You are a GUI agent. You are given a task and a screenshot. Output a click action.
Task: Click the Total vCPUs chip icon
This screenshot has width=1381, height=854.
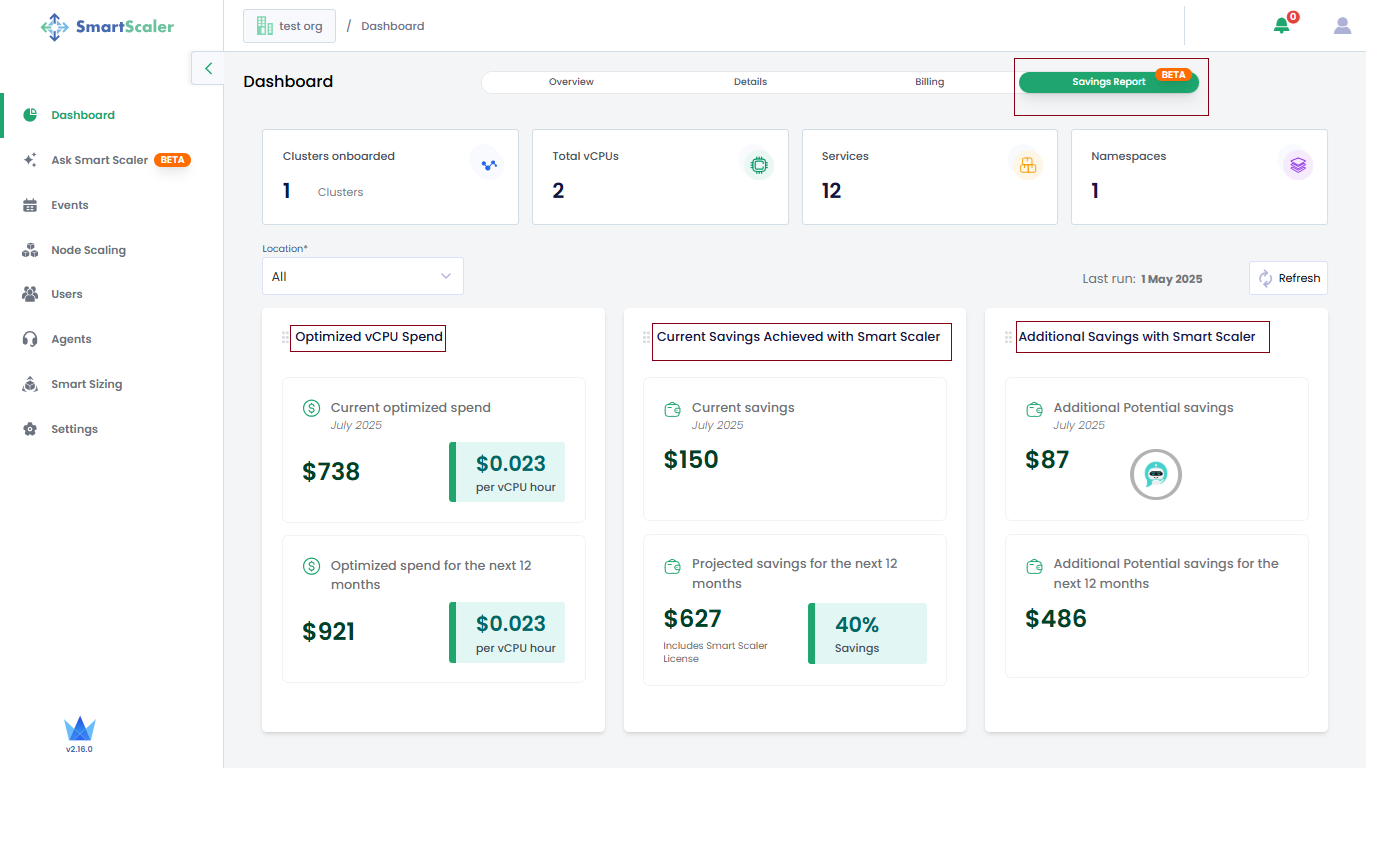click(x=758, y=163)
